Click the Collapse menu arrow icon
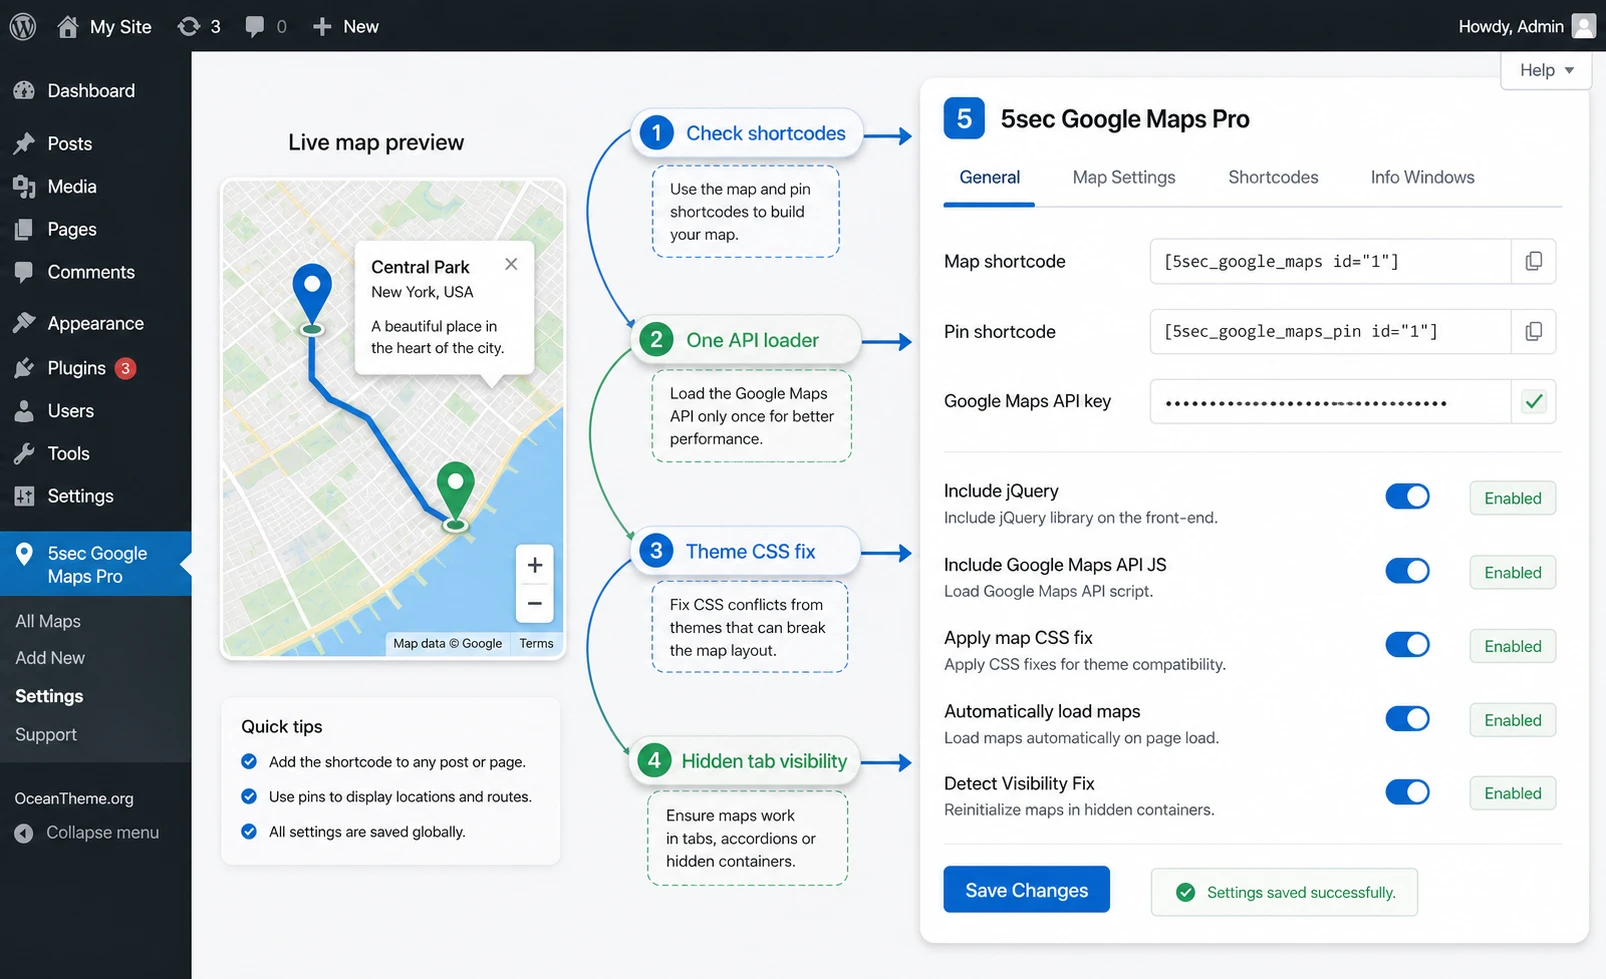Viewport: 1606px width, 979px height. tap(24, 833)
